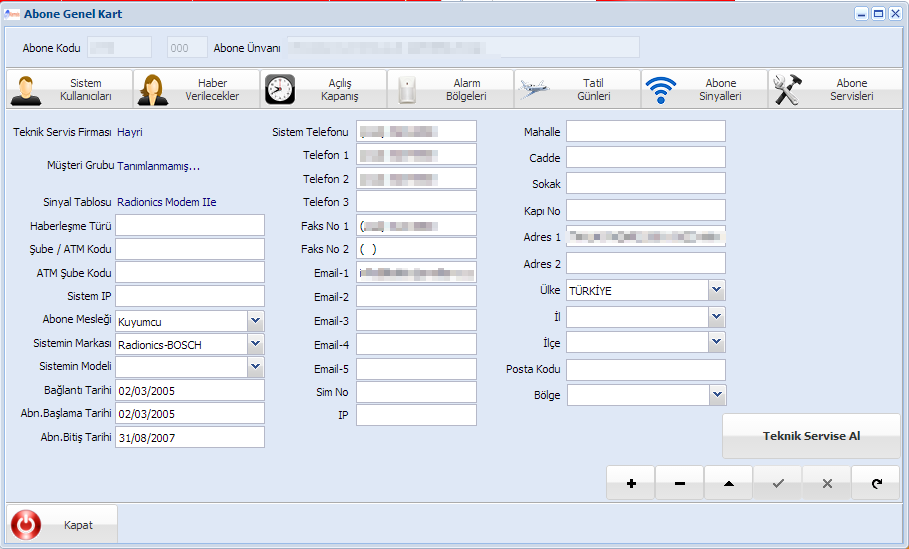Expand Sistemin Modeli dropdown
Screen dimensions: 909x549
[x=255, y=366]
